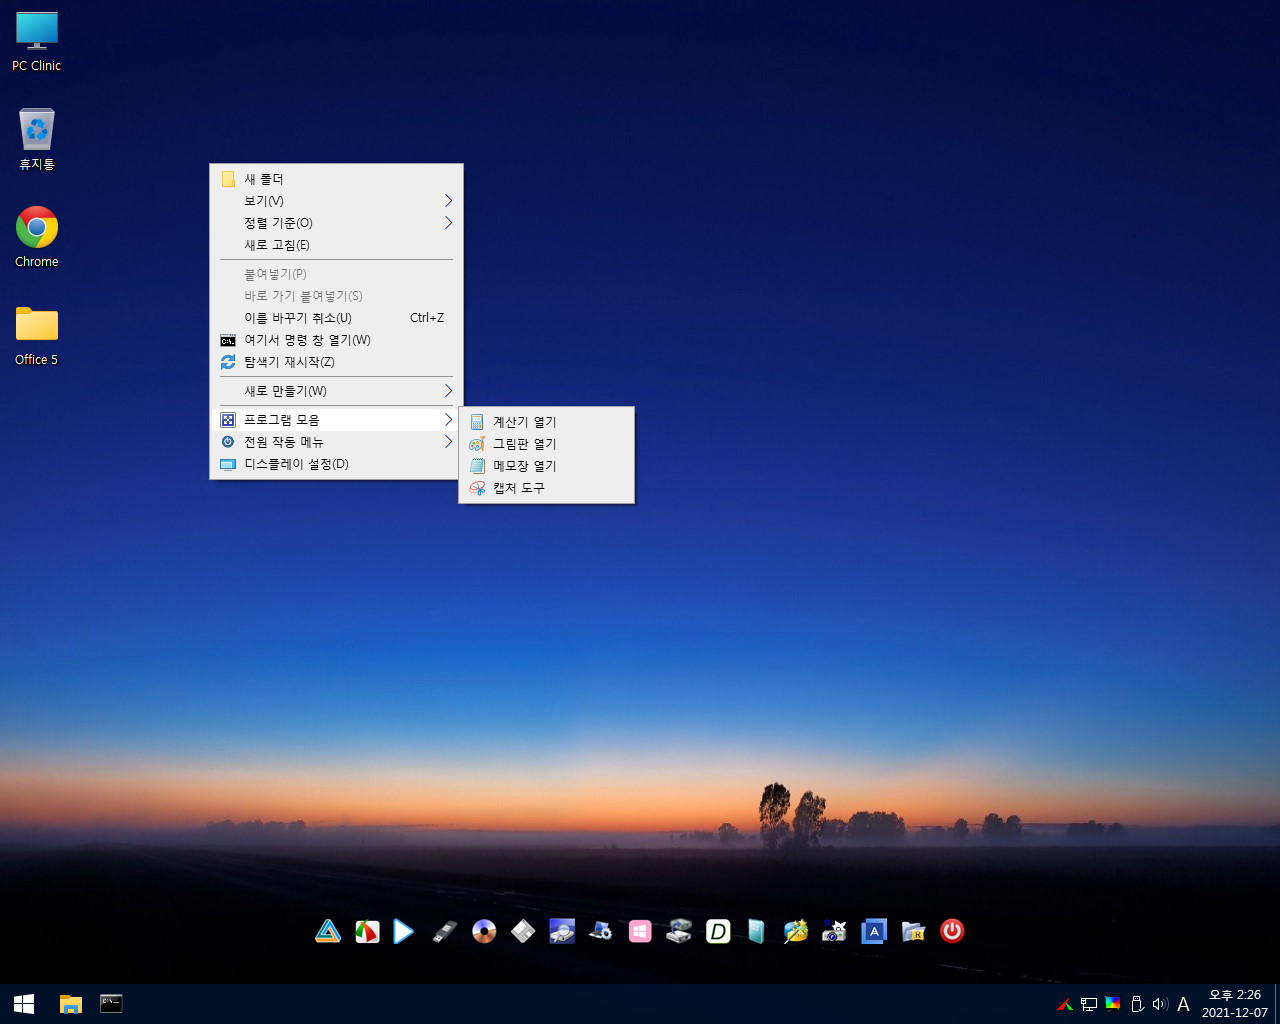Click the colorful triangle dock icon

(x=328, y=932)
